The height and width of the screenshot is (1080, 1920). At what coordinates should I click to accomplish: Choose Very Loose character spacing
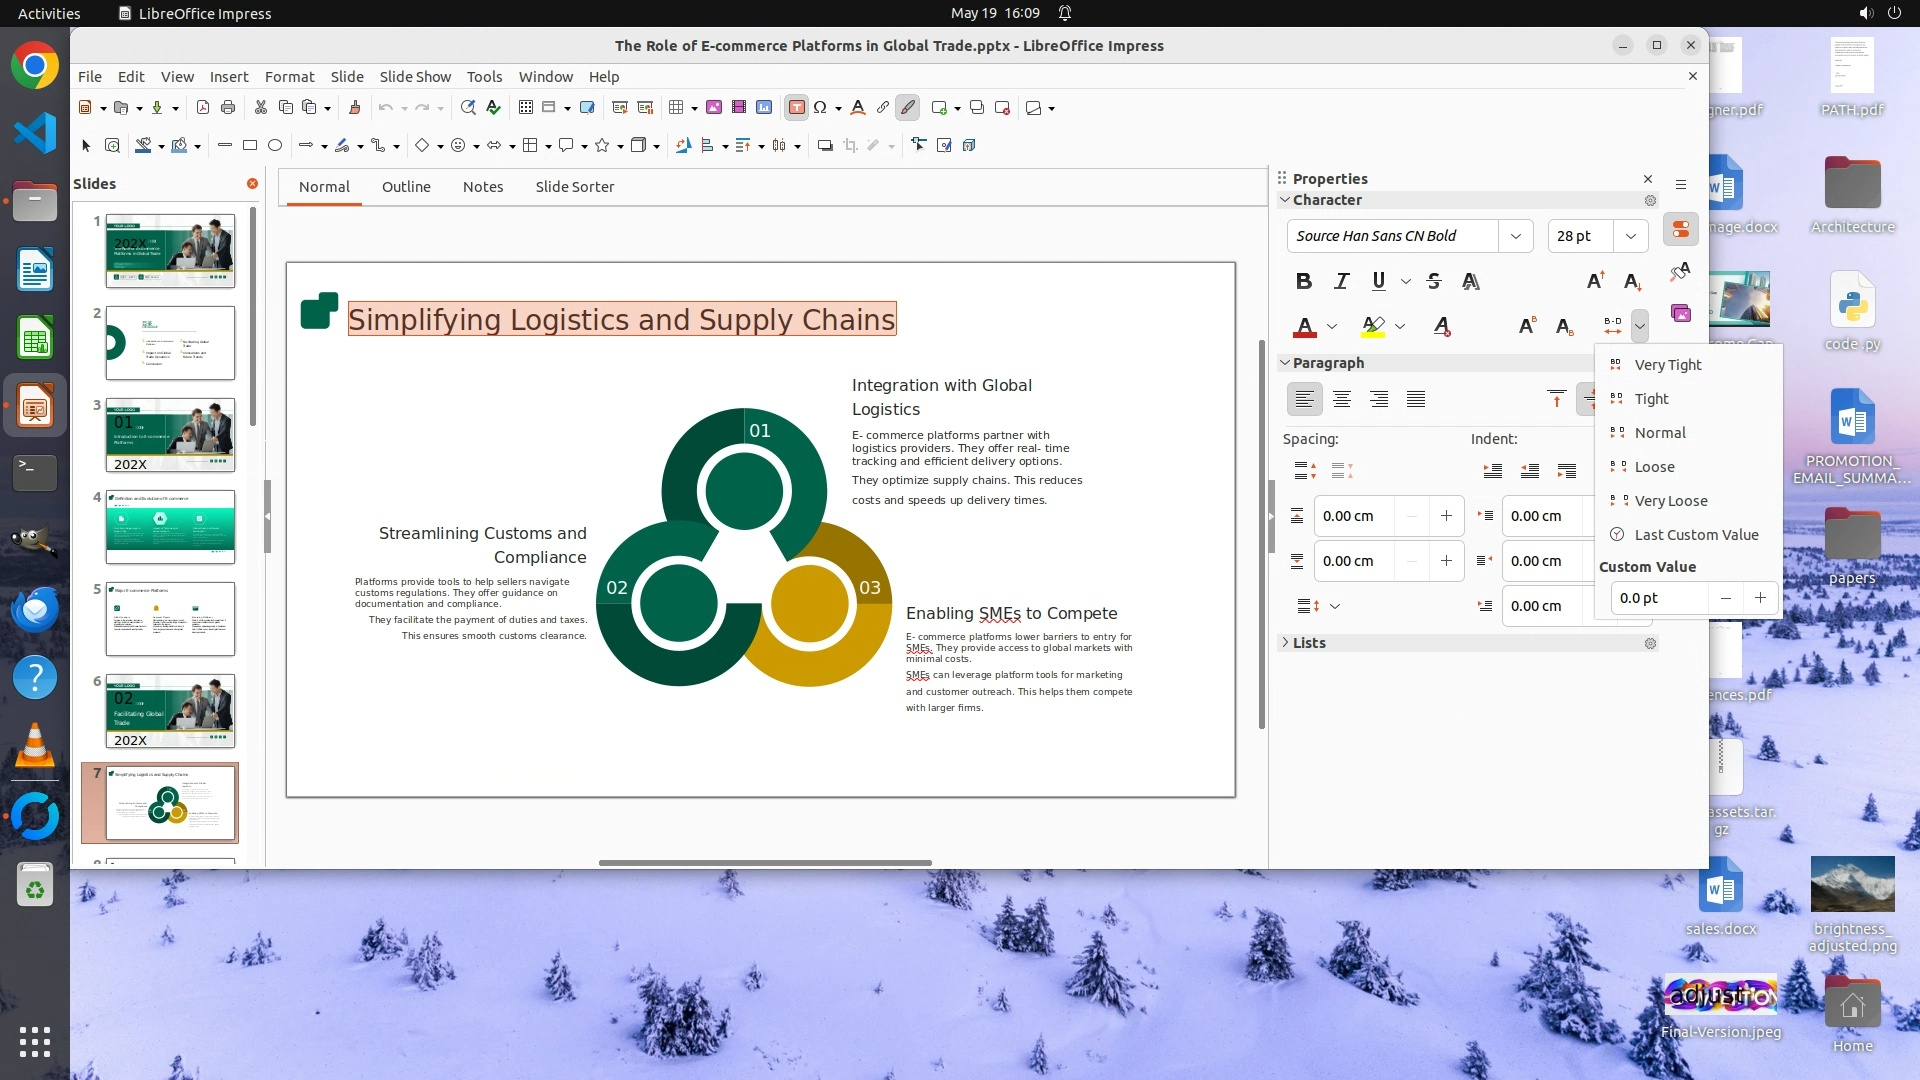pos(1670,501)
